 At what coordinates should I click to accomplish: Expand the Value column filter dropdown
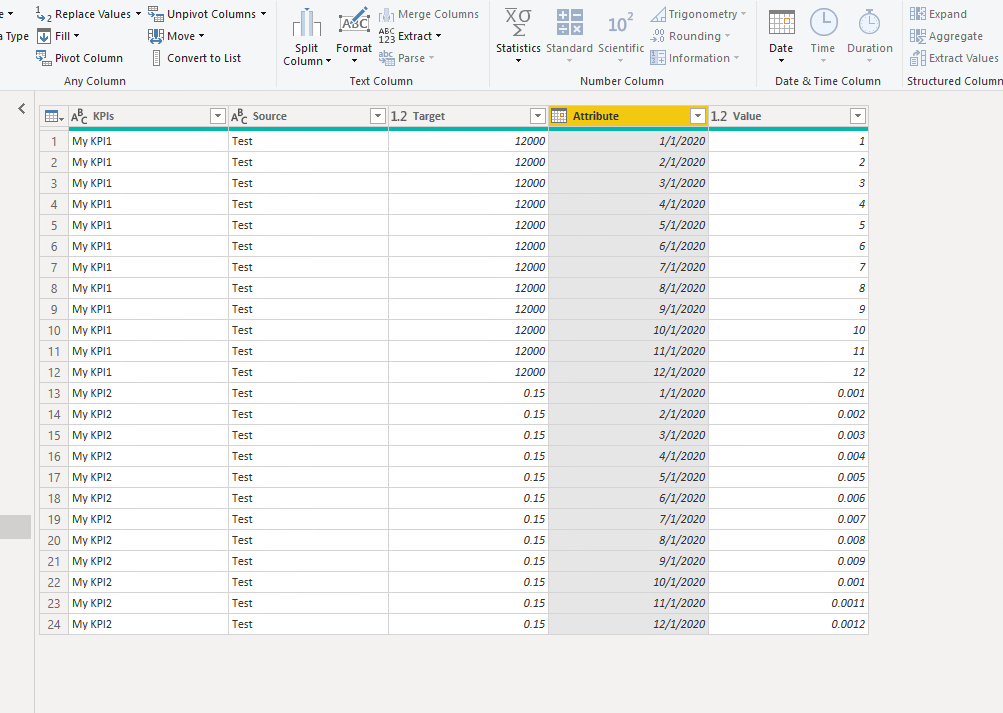point(857,117)
